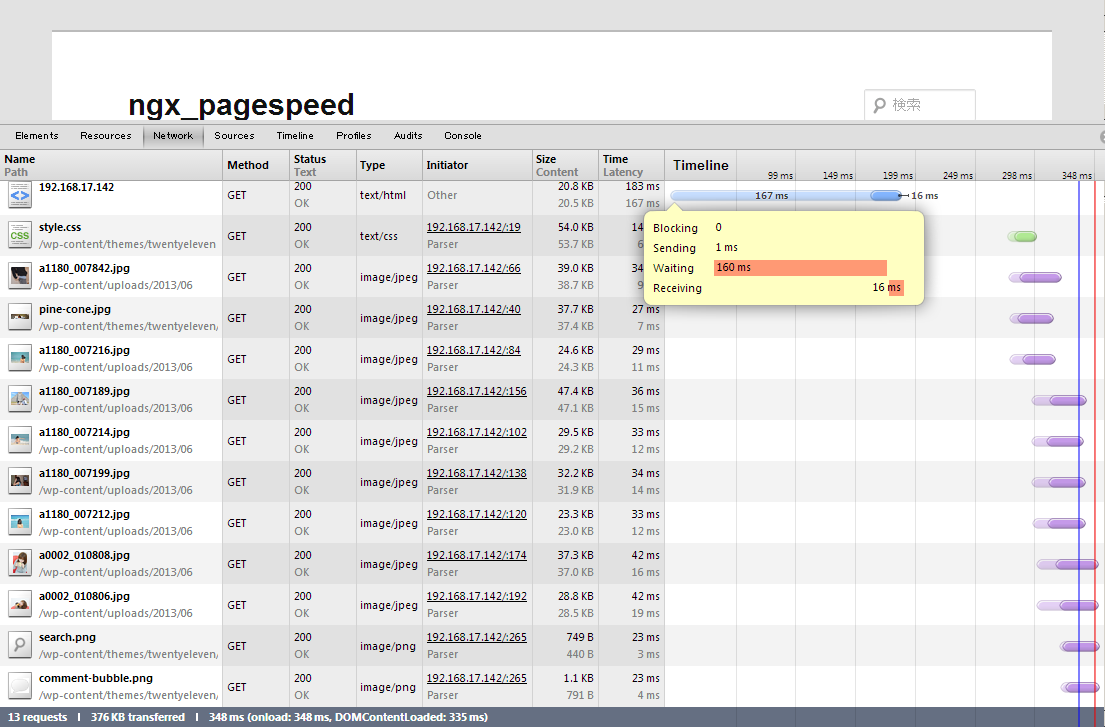Sort by the Initiator column header

coord(477,165)
